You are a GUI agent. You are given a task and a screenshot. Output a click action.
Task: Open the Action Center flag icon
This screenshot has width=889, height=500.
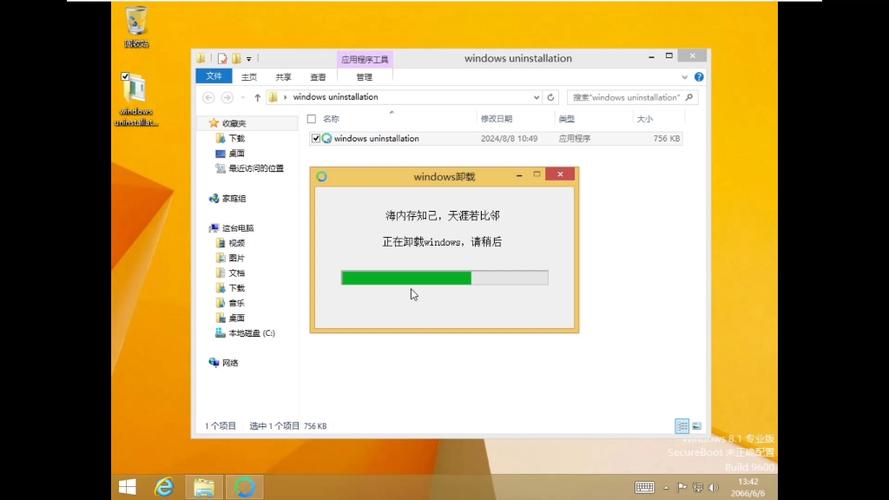681,488
